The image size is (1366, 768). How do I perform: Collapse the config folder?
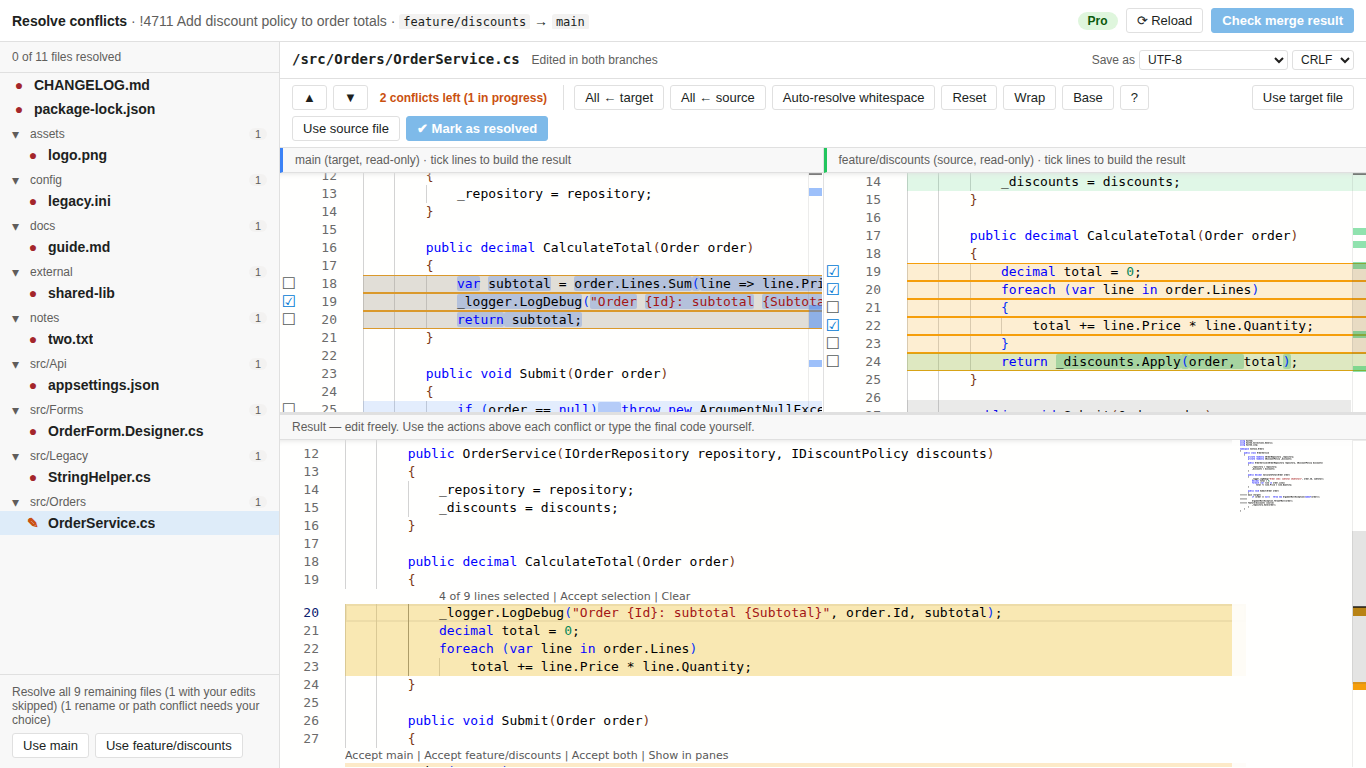click(16, 180)
